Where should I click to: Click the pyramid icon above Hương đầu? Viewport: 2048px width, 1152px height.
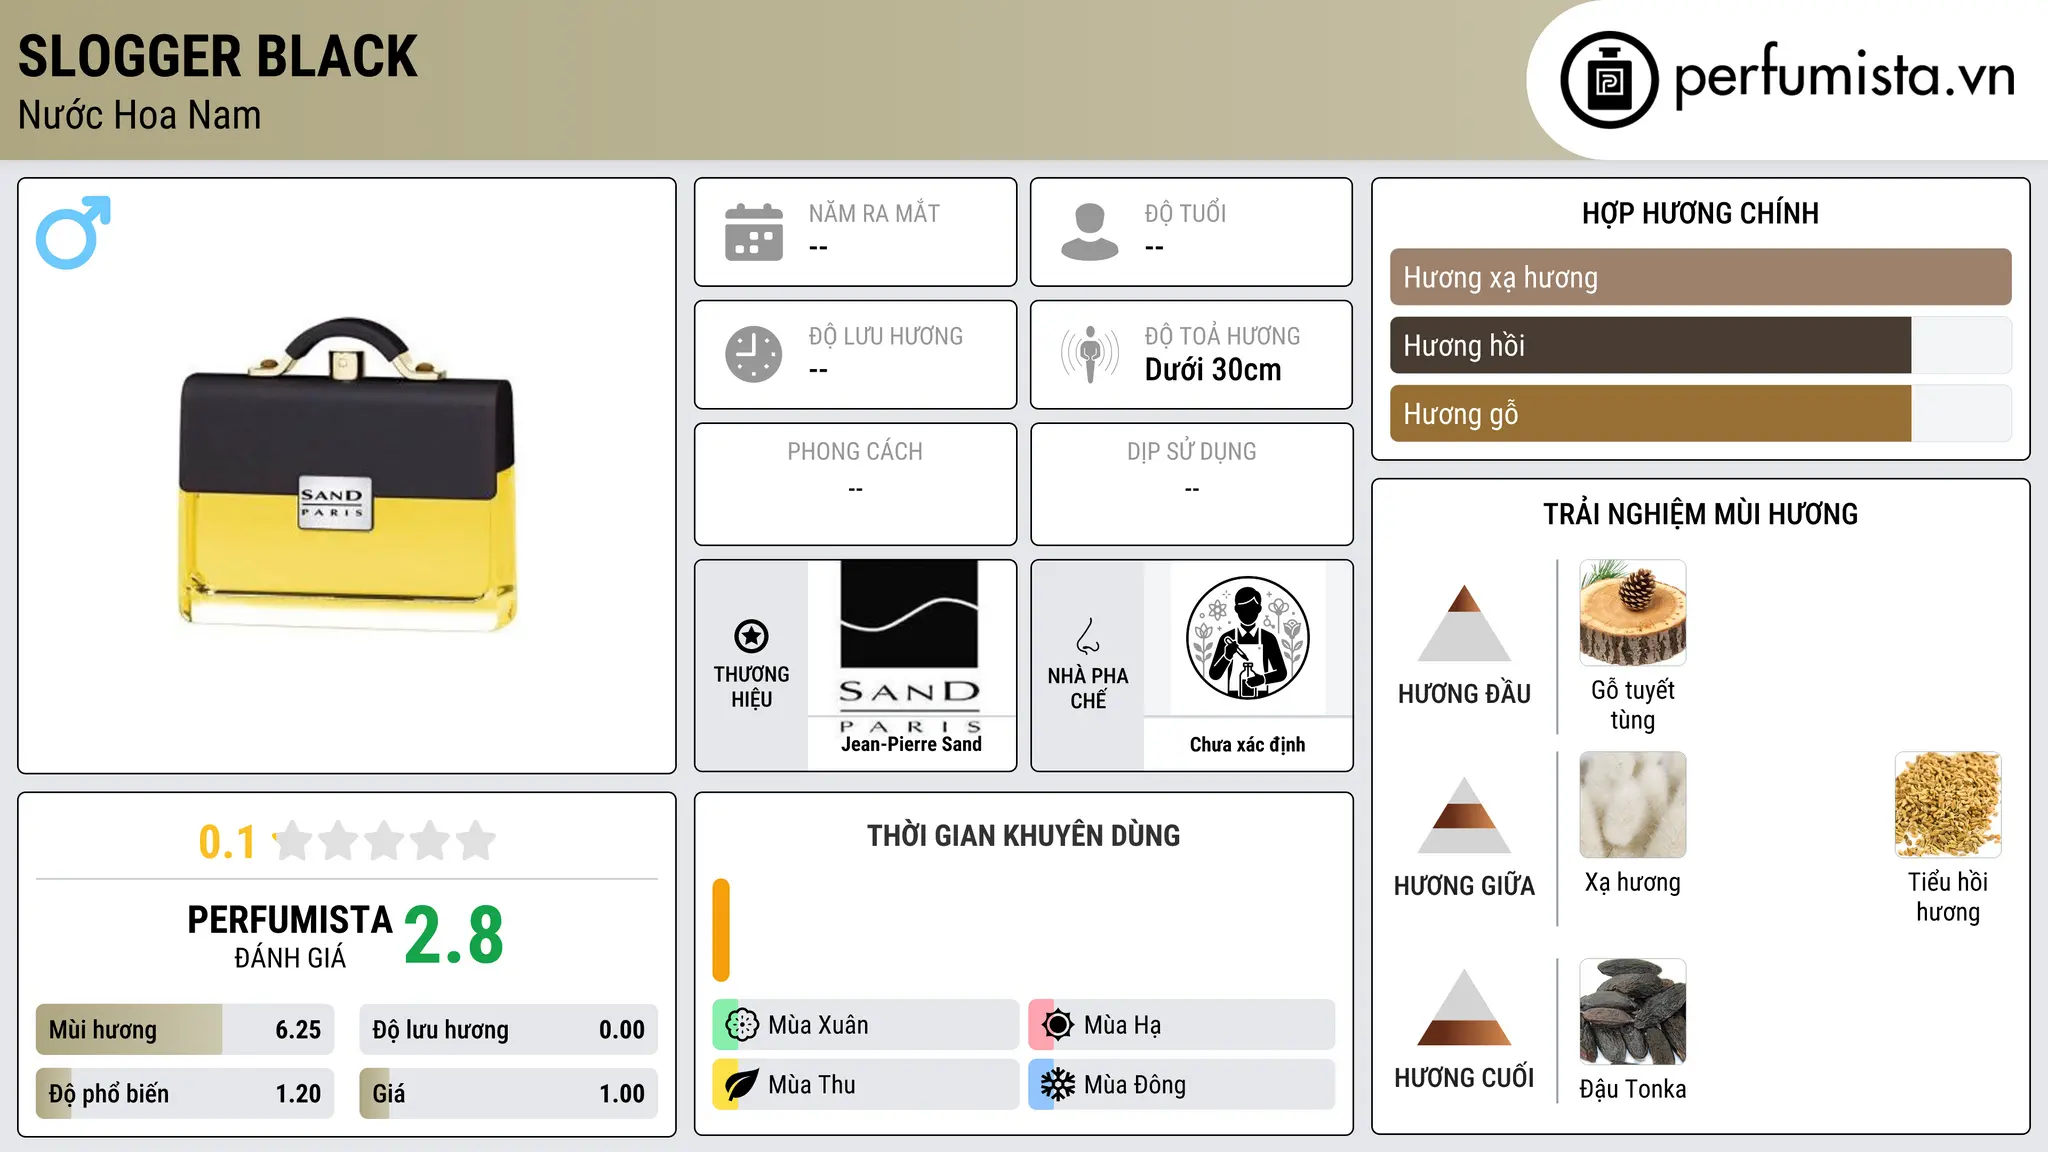(1464, 623)
